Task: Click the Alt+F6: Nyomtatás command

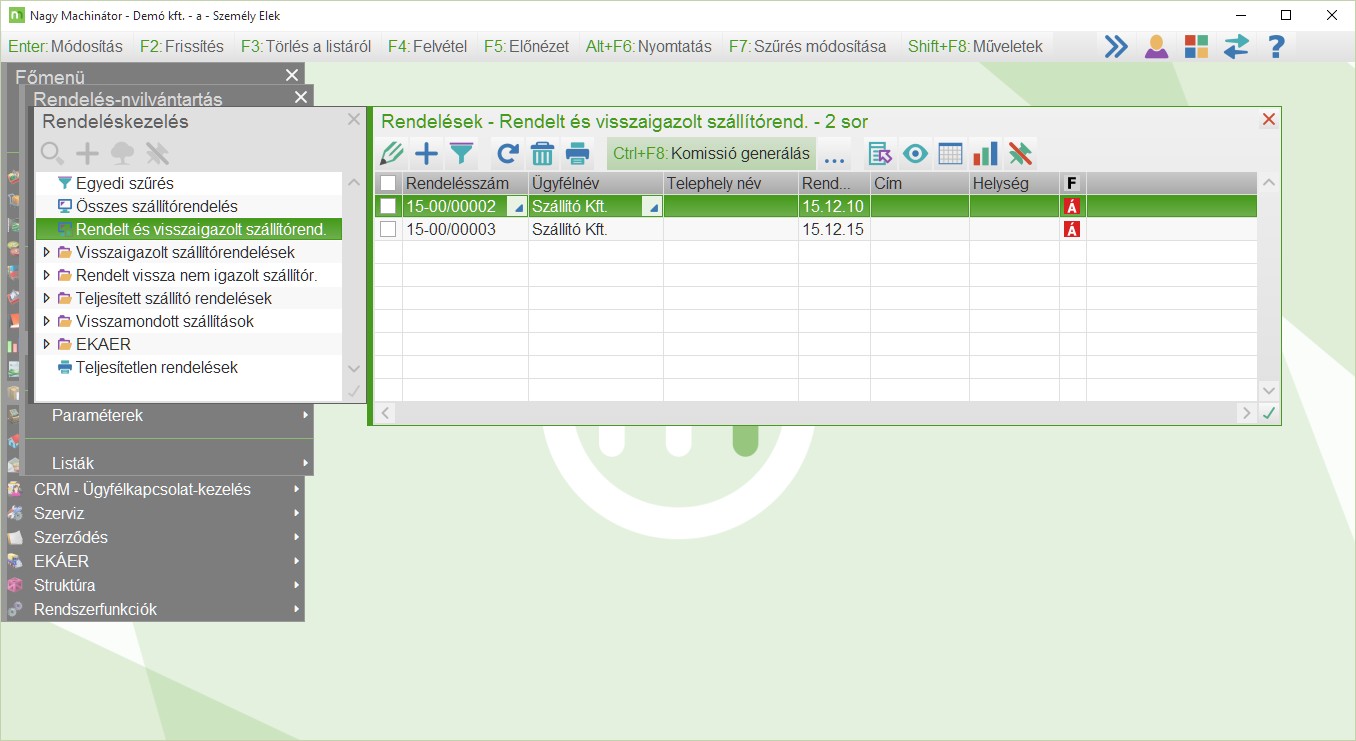Action: [649, 46]
